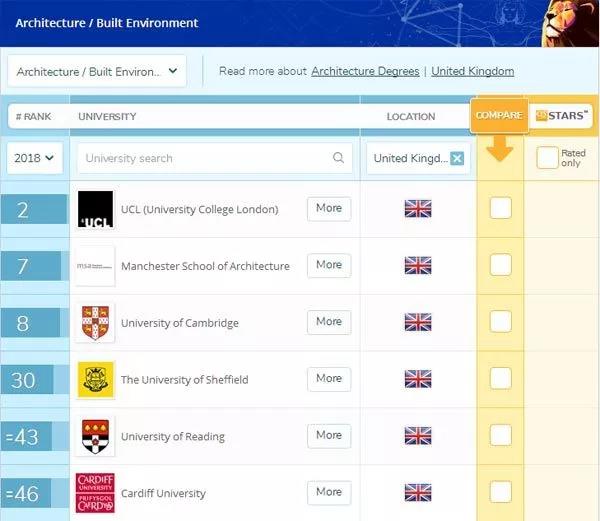Image resolution: width=600 pixels, height=521 pixels.
Task: Click More for Cardiff University
Action: [329, 492]
